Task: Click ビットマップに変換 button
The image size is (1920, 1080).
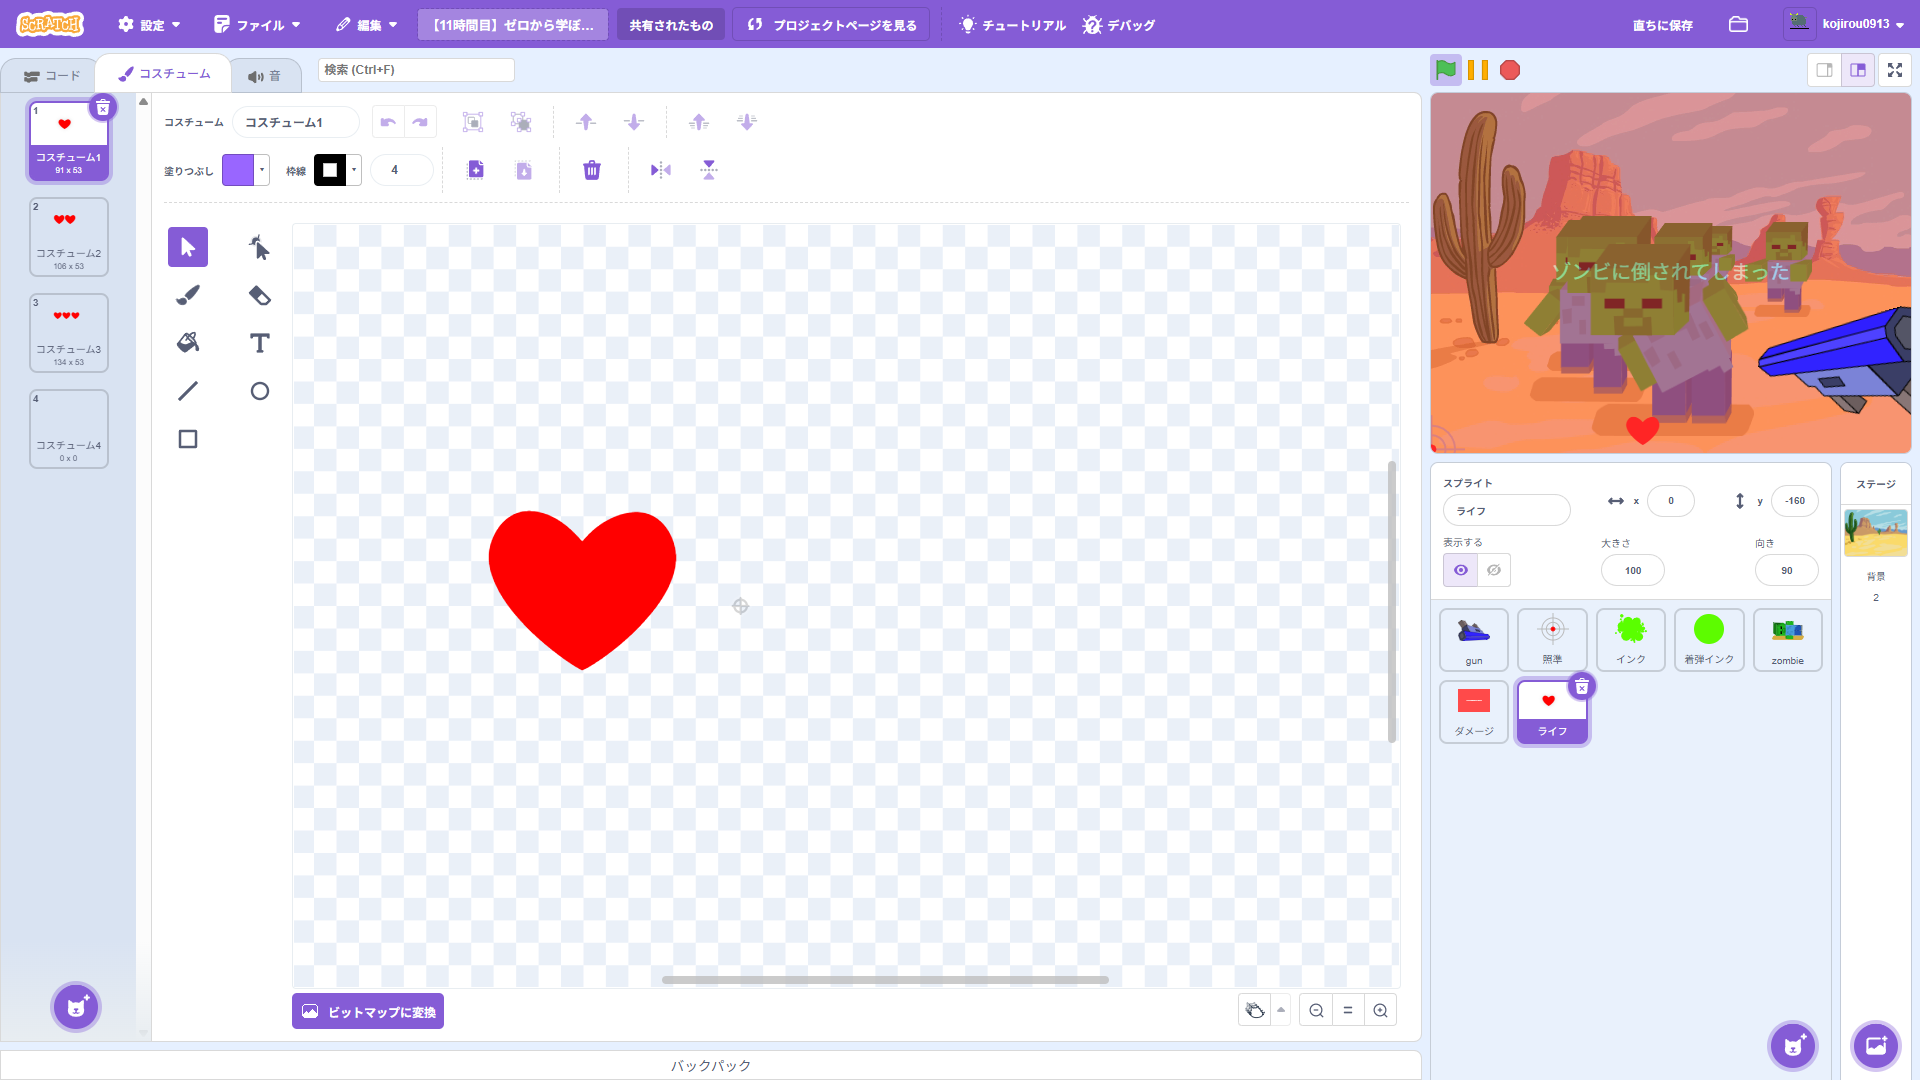Action: tap(368, 1011)
